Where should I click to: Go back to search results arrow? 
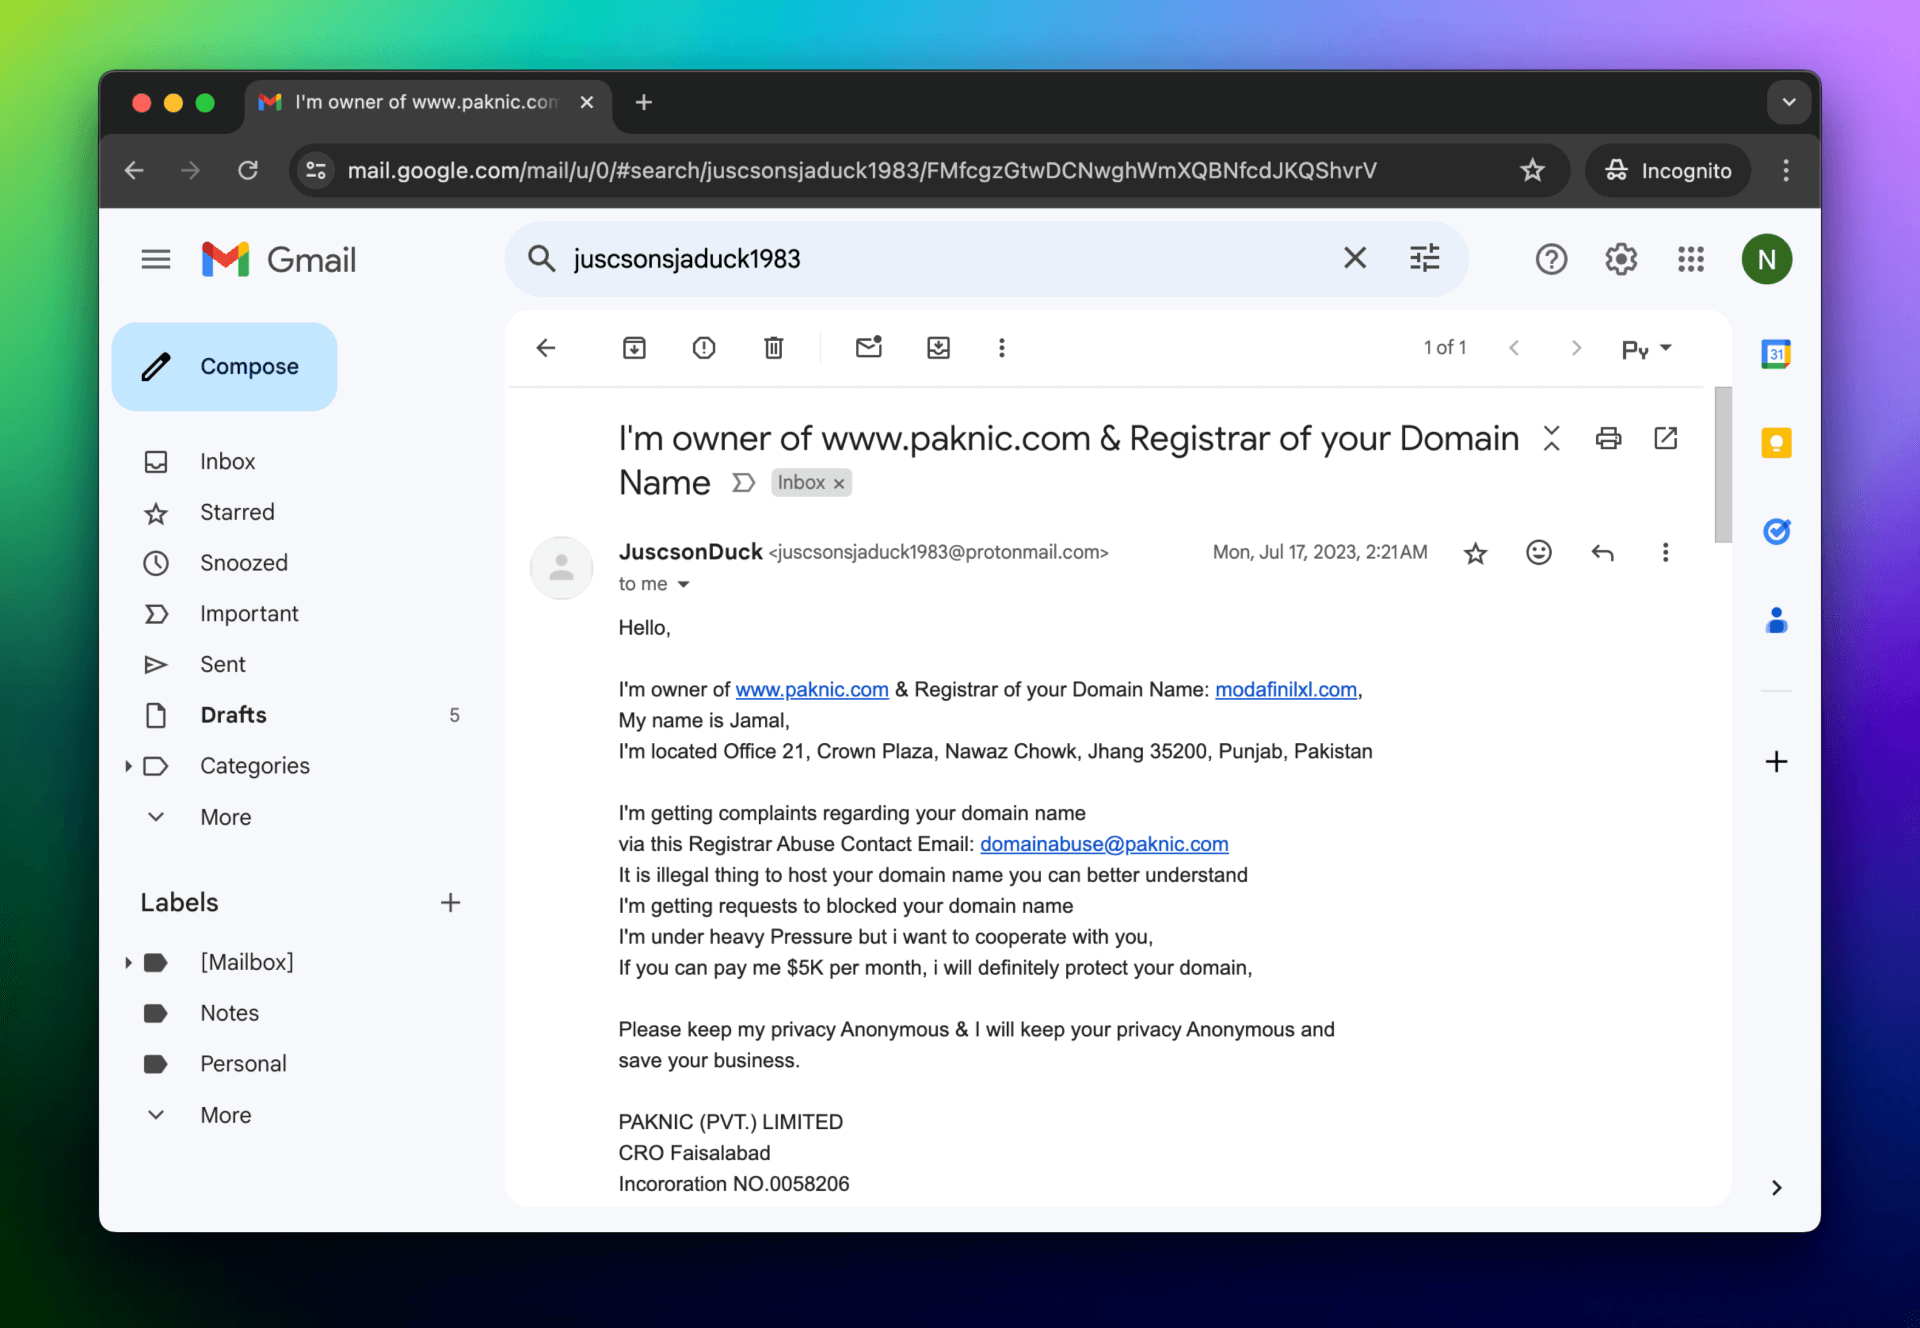[546, 348]
